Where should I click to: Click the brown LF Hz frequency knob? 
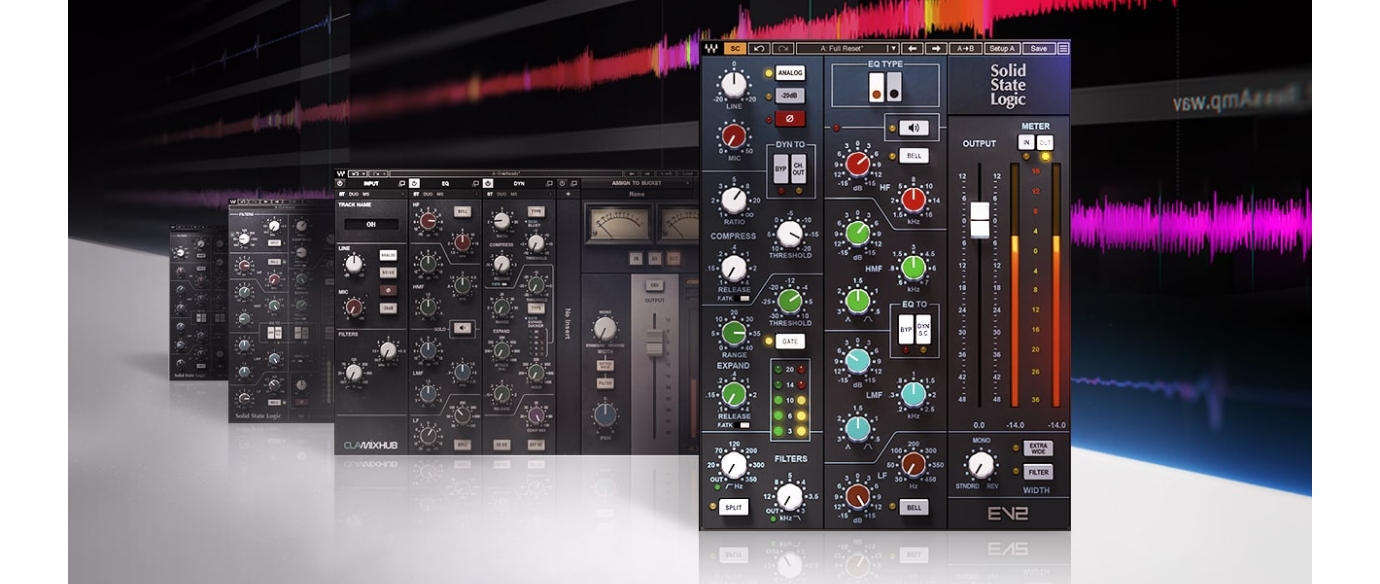click(913, 463)
